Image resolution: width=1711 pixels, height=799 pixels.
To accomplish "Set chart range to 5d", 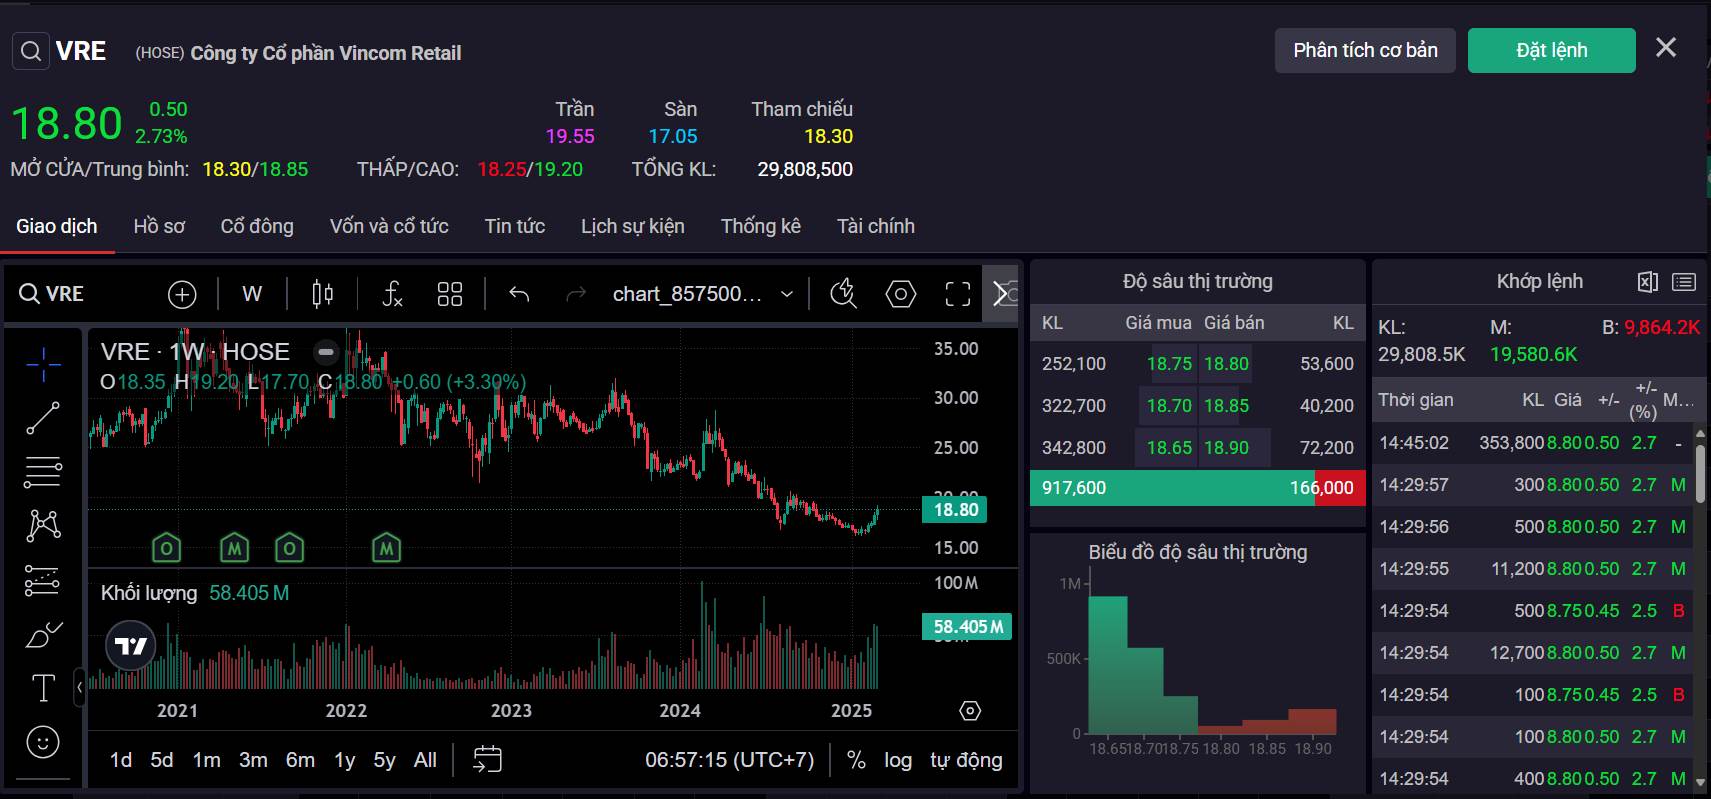I will [162, 760].
